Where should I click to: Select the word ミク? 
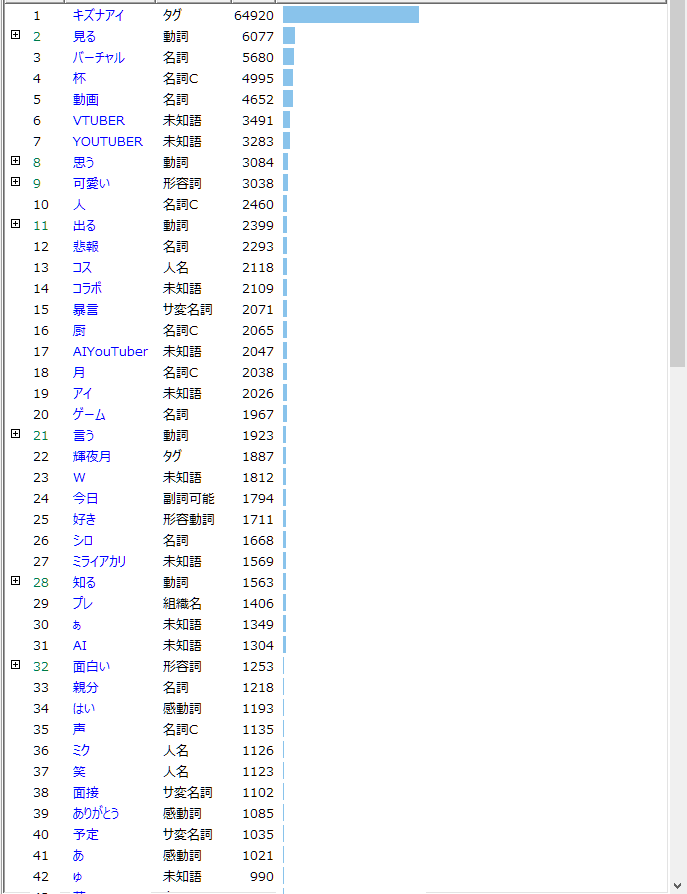pos(81,750)
